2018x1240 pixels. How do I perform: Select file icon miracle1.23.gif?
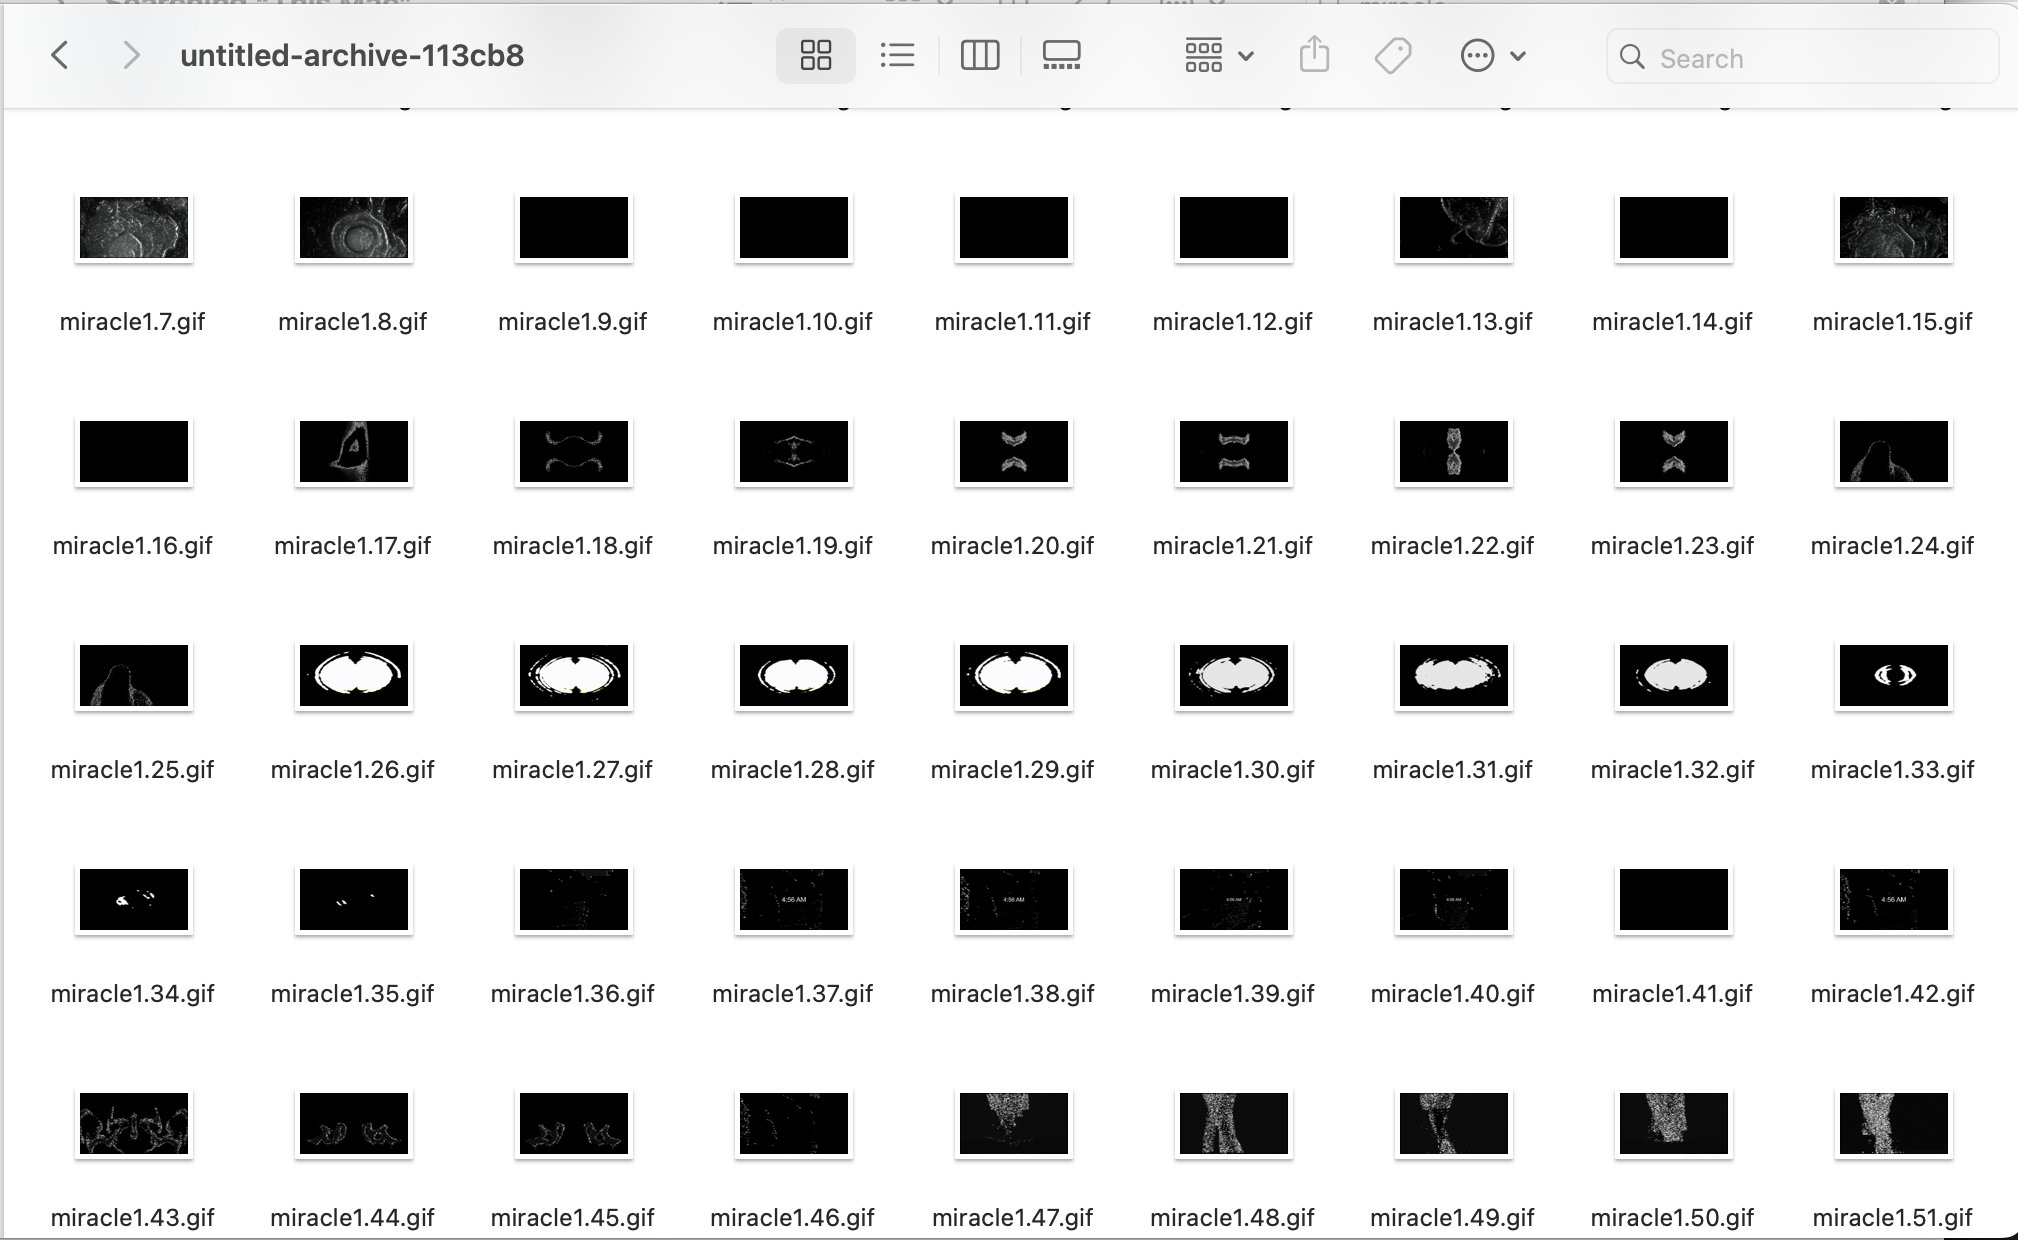[1674, 452]
